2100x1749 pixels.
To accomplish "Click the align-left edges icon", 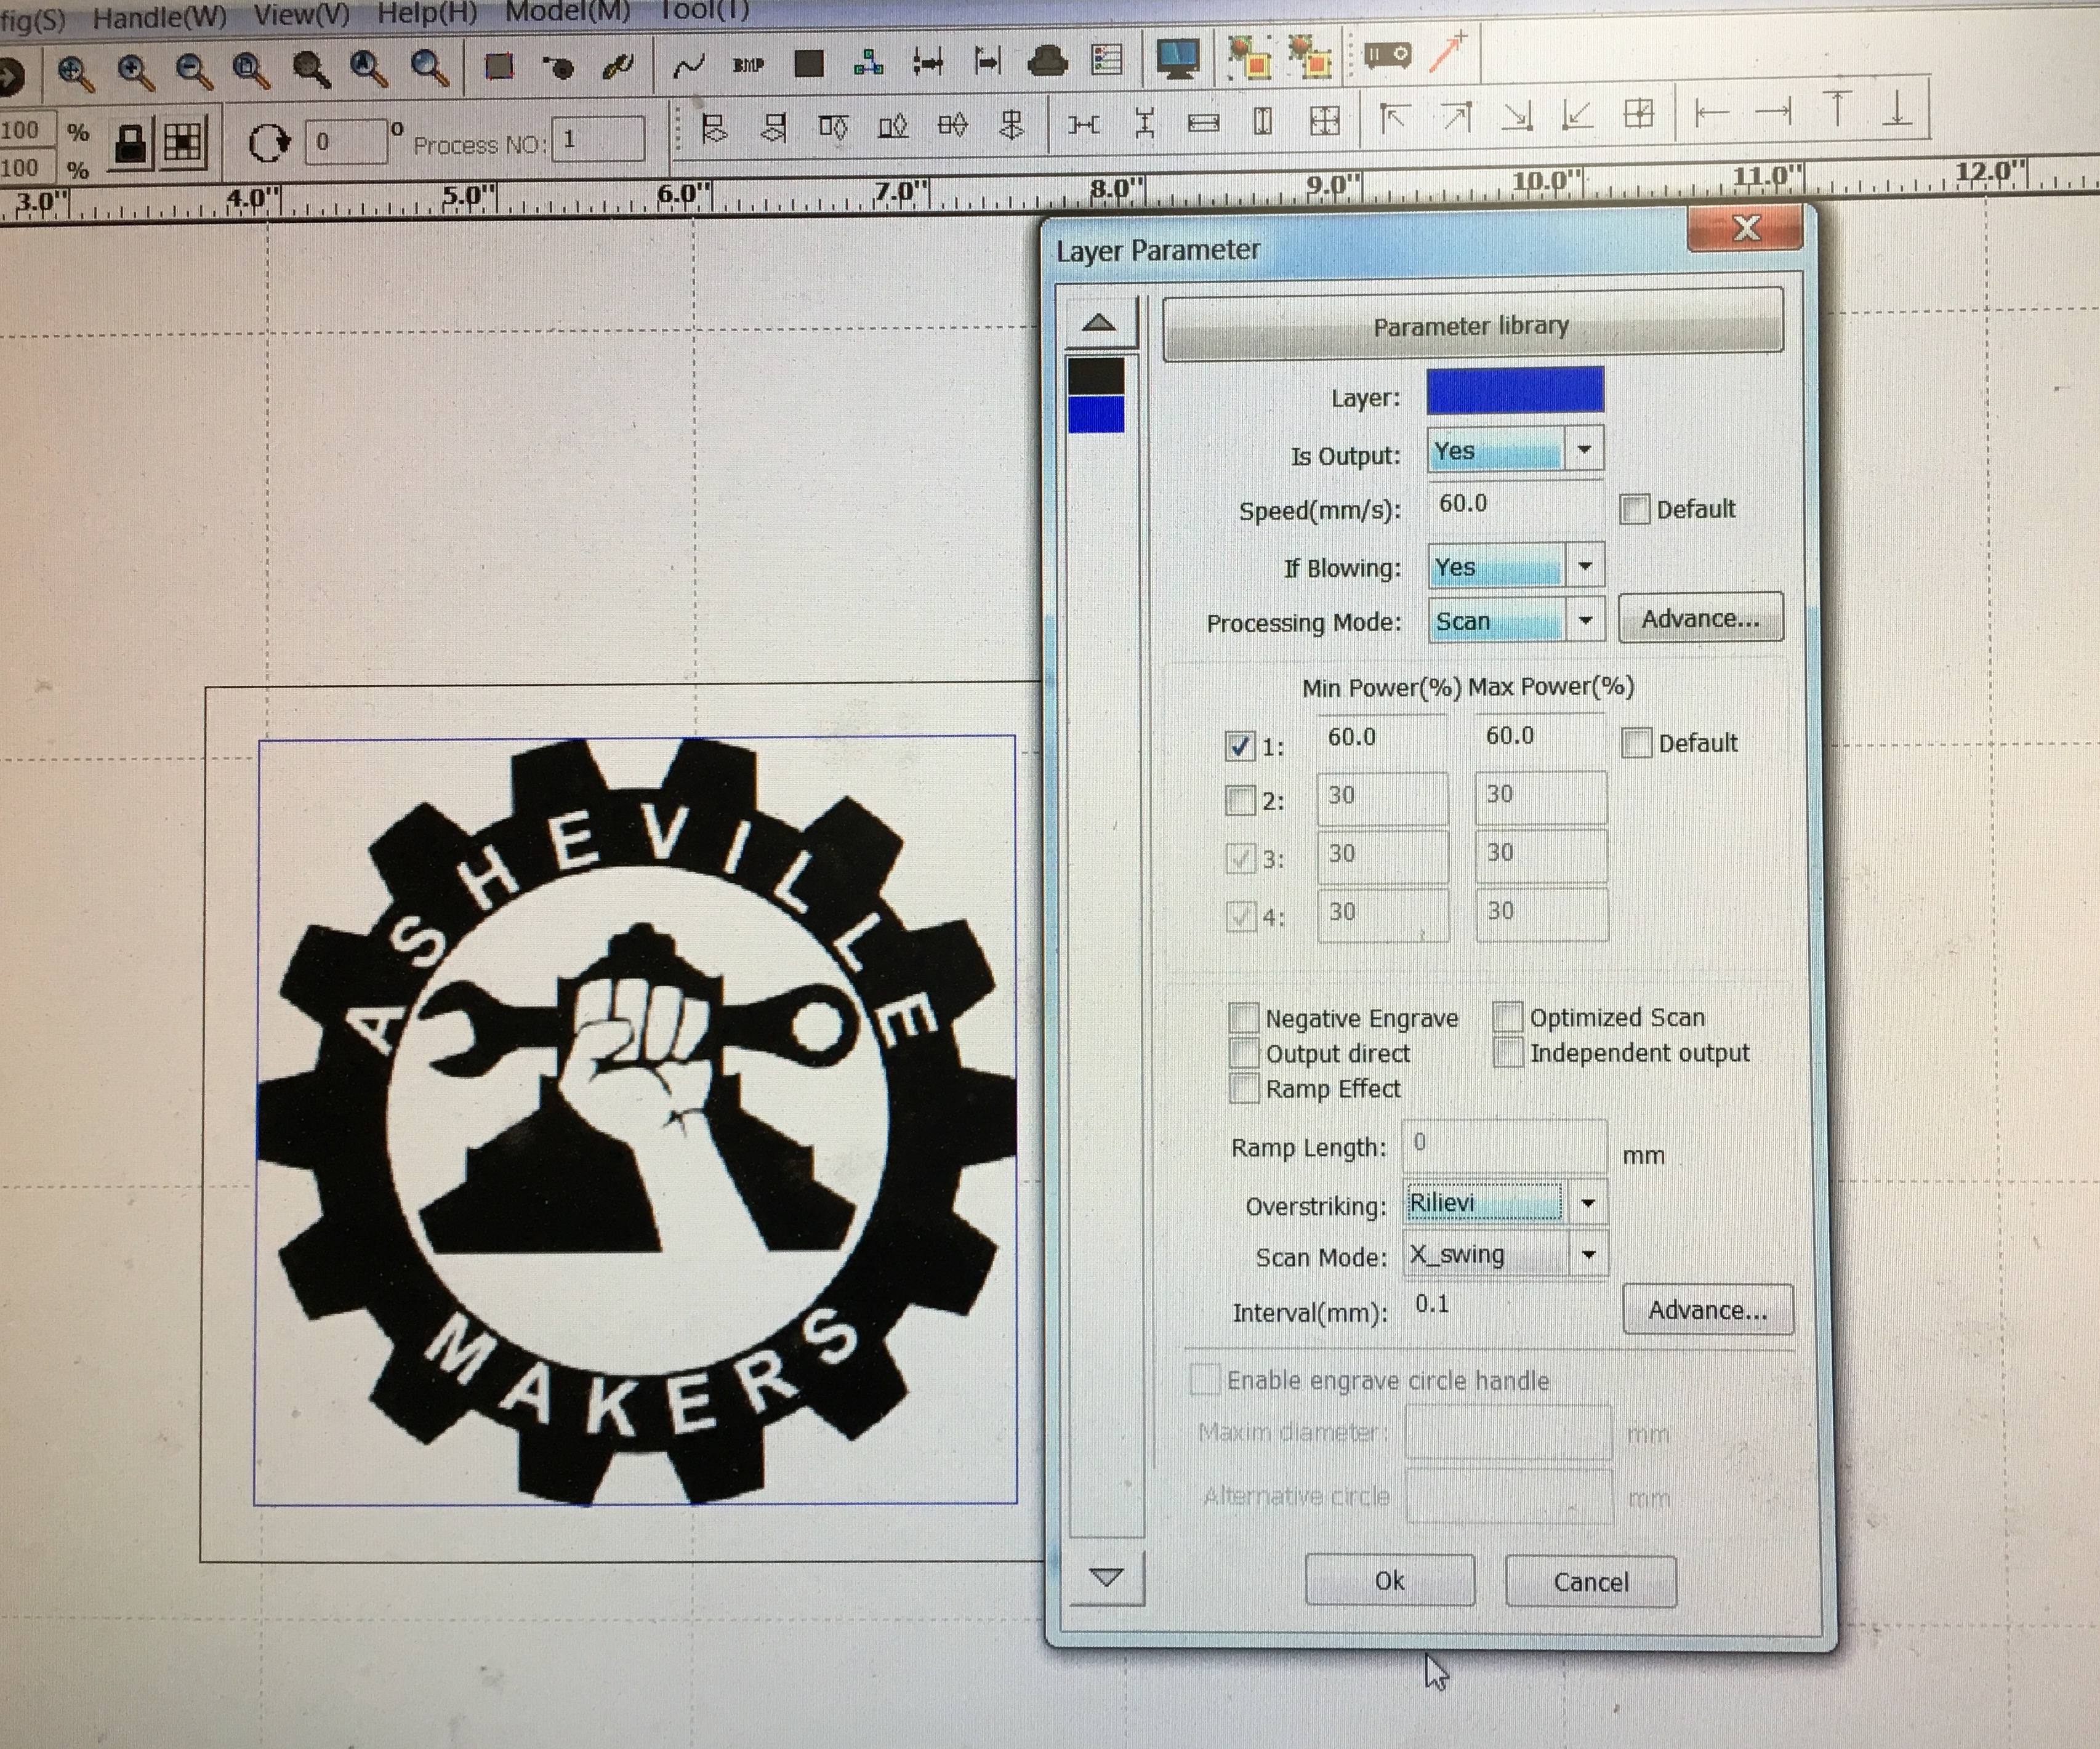I will pyautogui.click(x=713, y=127).
